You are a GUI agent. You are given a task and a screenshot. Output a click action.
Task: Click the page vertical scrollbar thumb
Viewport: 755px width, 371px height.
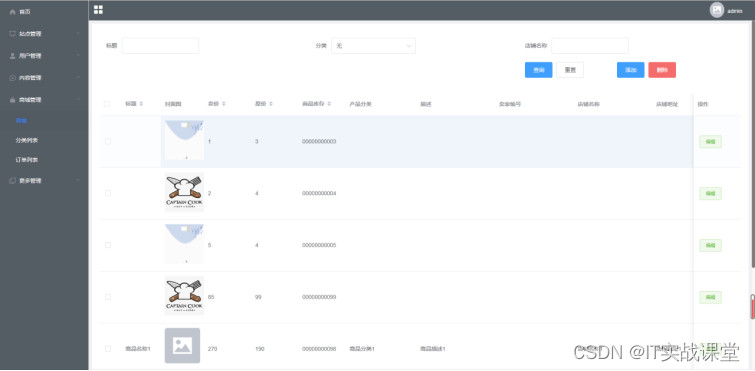(753, 144)
